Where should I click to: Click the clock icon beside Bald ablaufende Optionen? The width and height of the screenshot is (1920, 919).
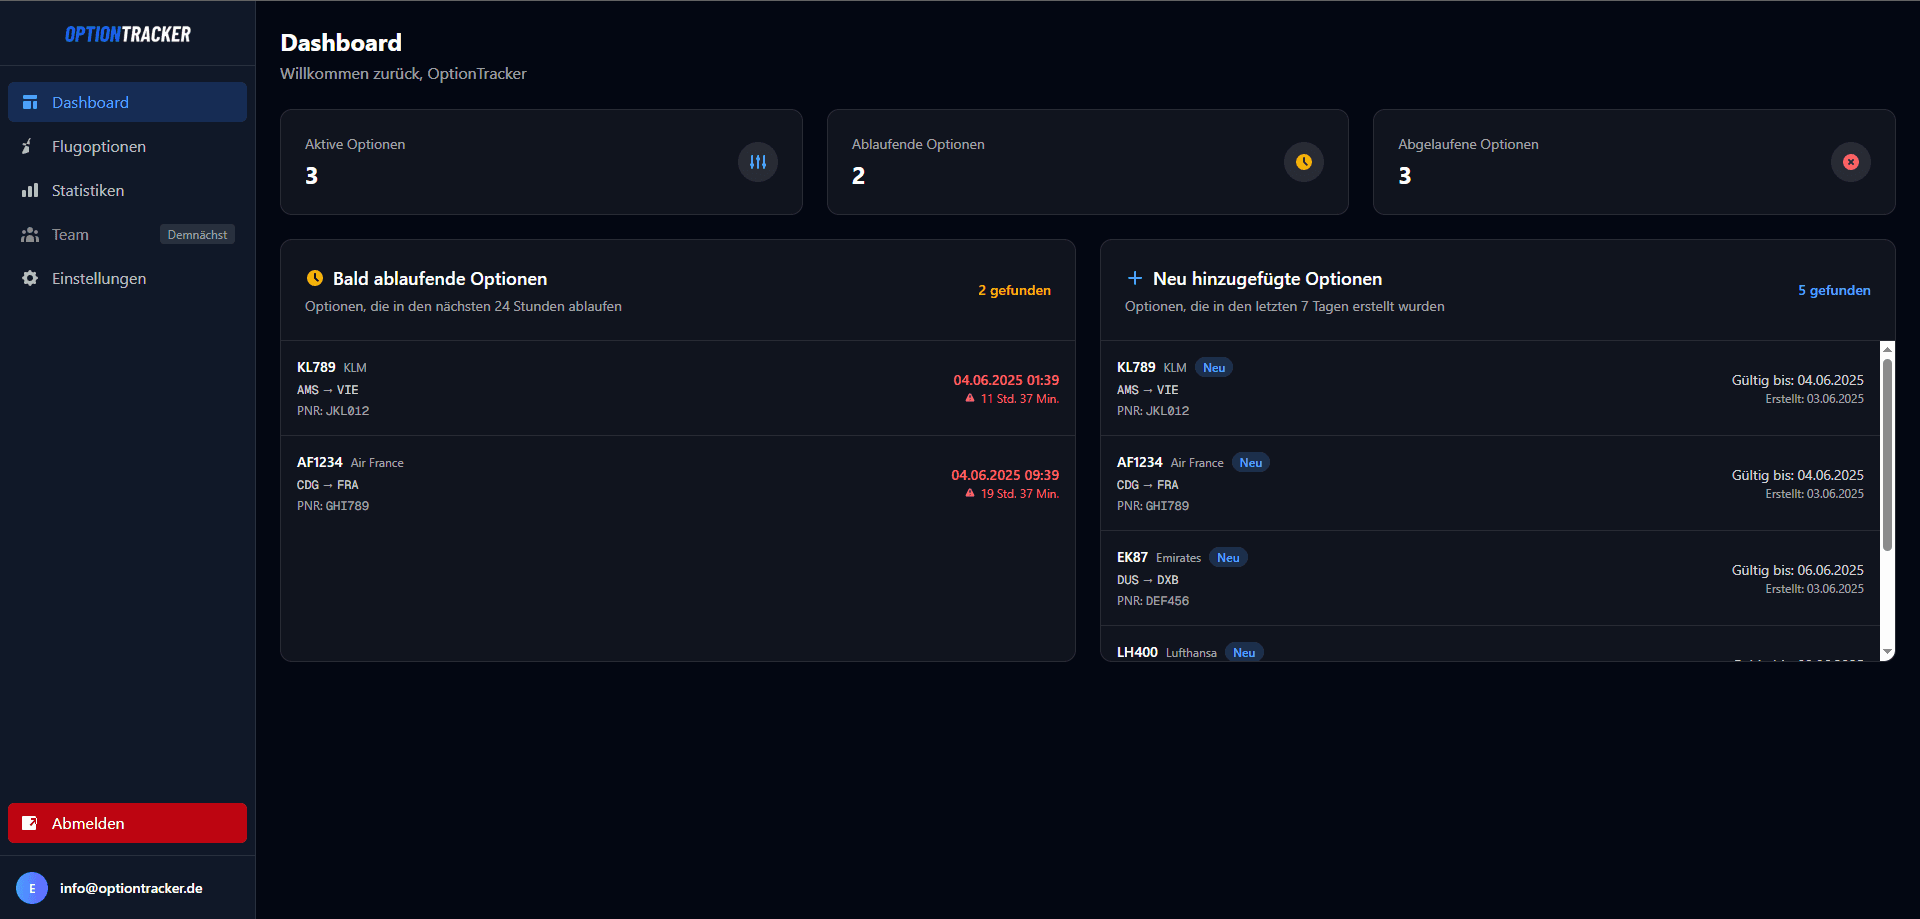(x=314, y=278)
